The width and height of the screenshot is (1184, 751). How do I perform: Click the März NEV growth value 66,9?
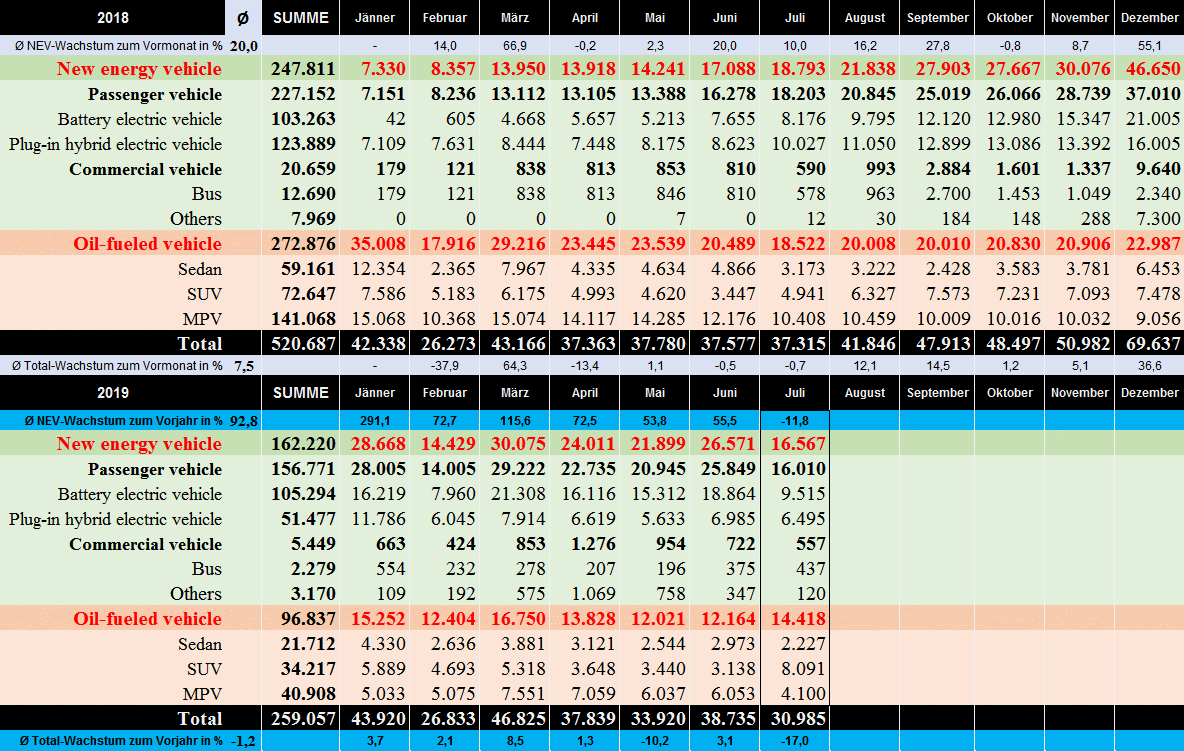point(515,46)
